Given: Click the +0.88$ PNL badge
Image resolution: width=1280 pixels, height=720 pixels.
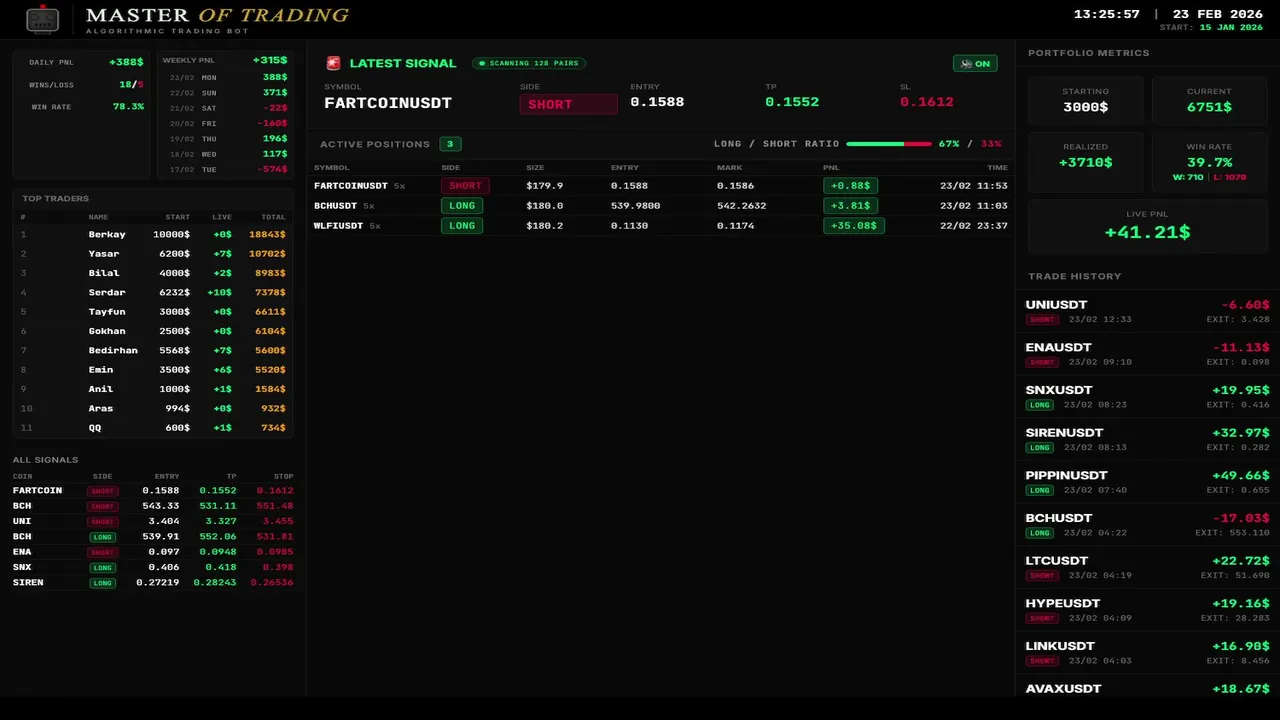Looking at the screenshot, I should click(850, 186).
